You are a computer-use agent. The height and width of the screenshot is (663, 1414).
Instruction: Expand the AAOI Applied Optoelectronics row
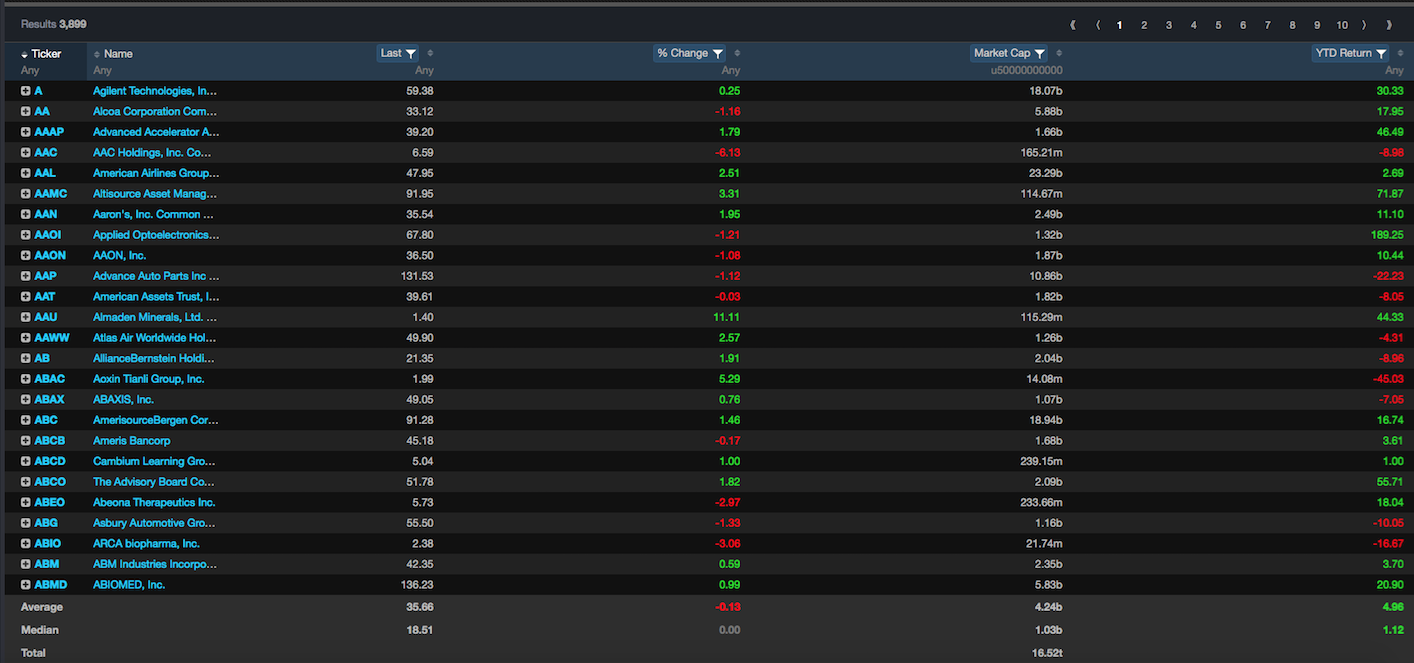tap(26, 235)
